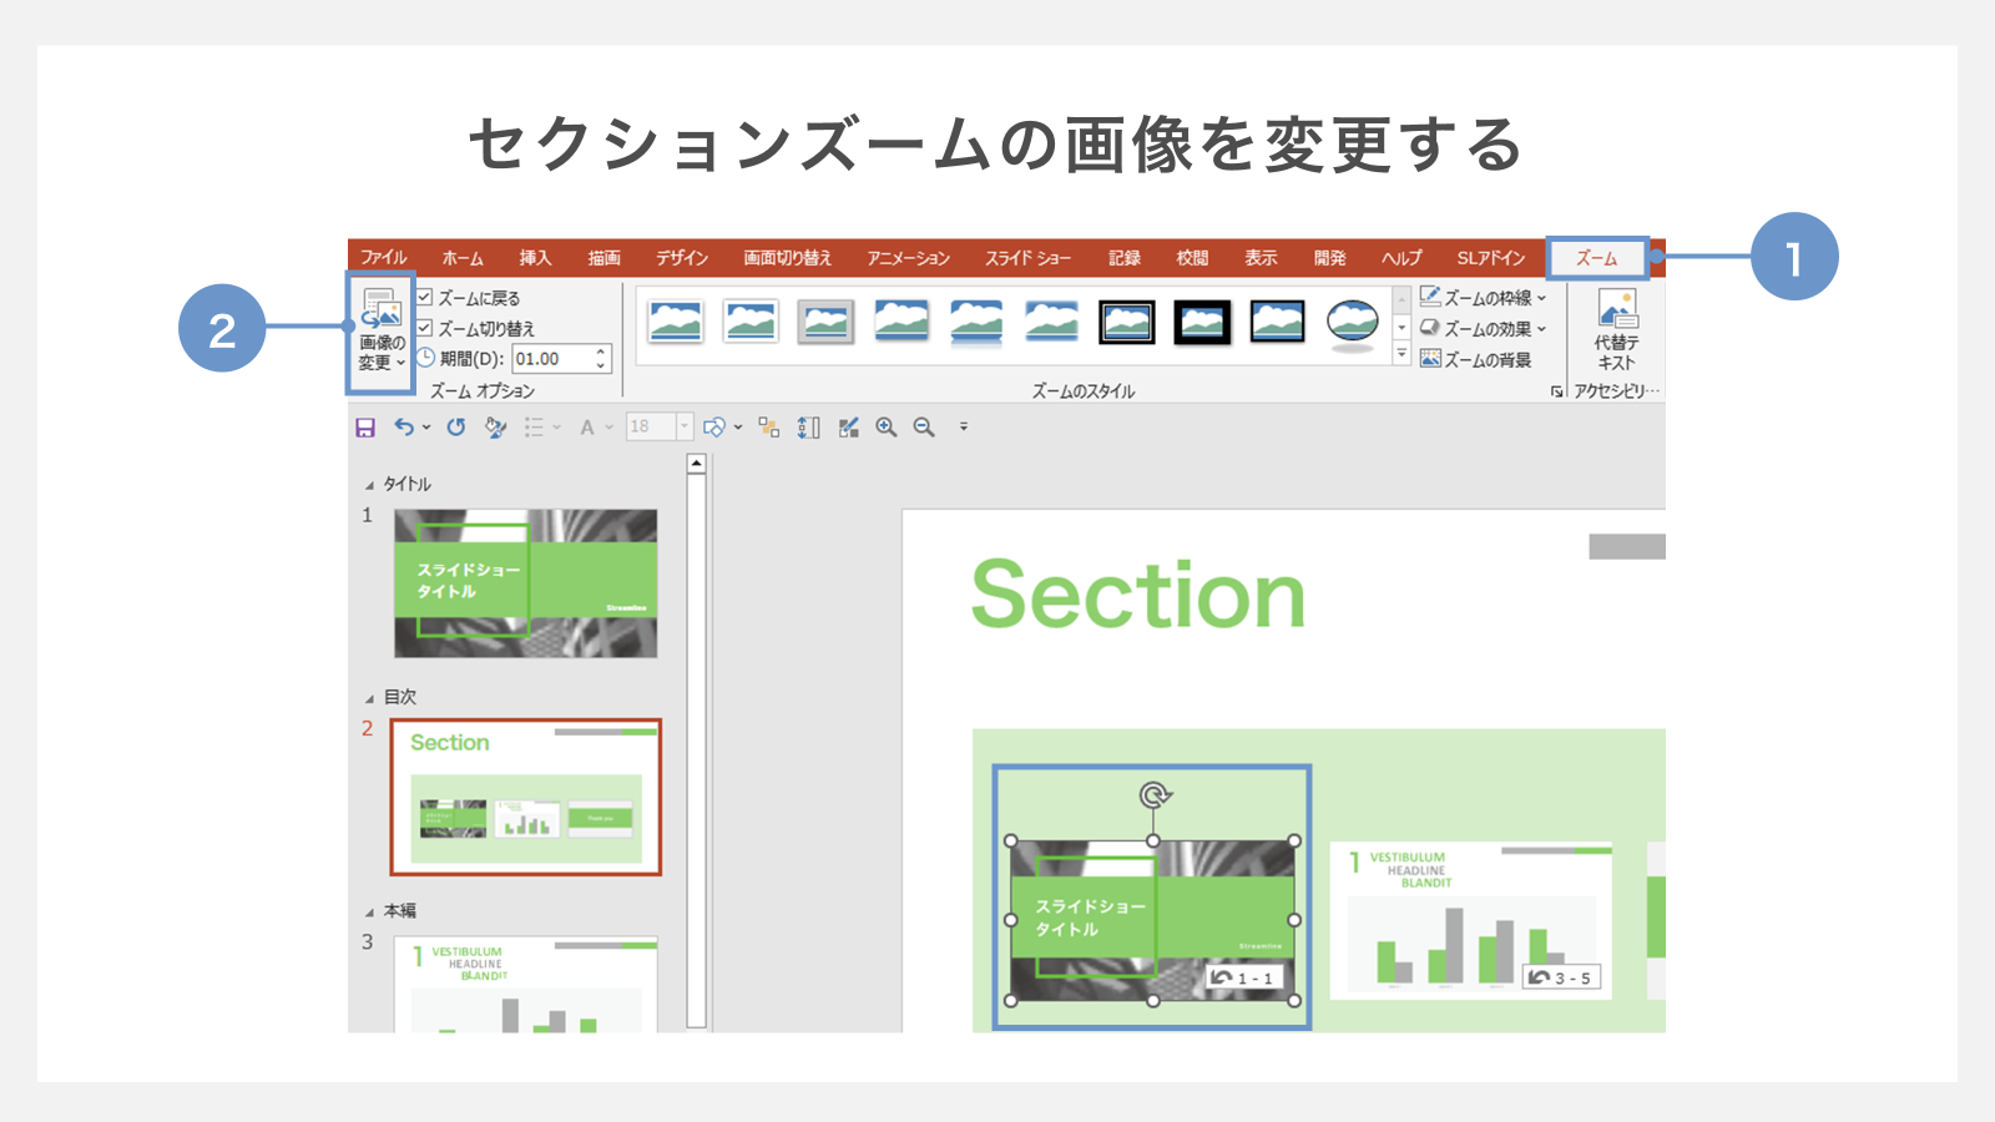The height and width of the screenshot is (1122, 1995).
Task: Open the font size 18 dropdown
Action: tap(684, 427)
